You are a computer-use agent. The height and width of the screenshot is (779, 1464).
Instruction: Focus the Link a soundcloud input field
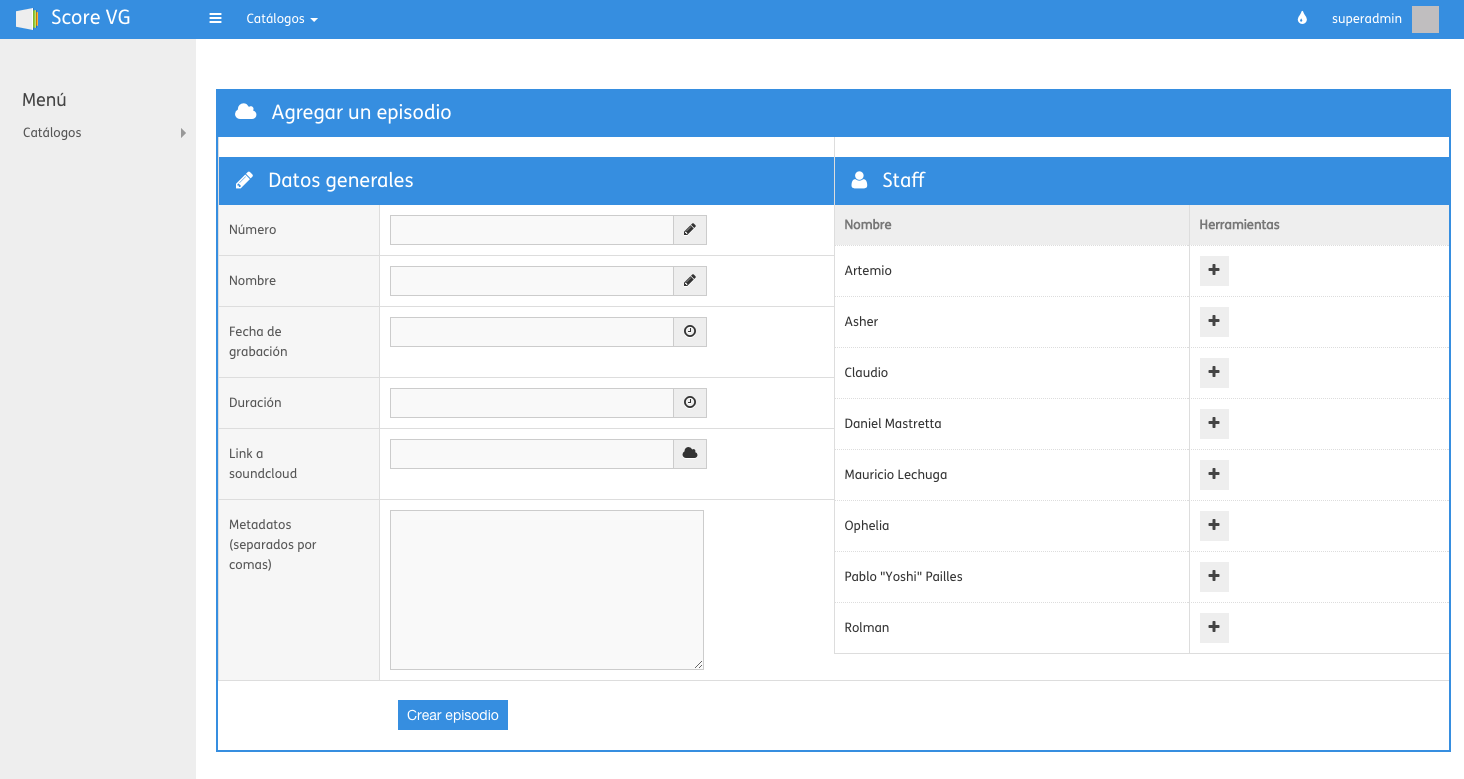pos(531,454)
